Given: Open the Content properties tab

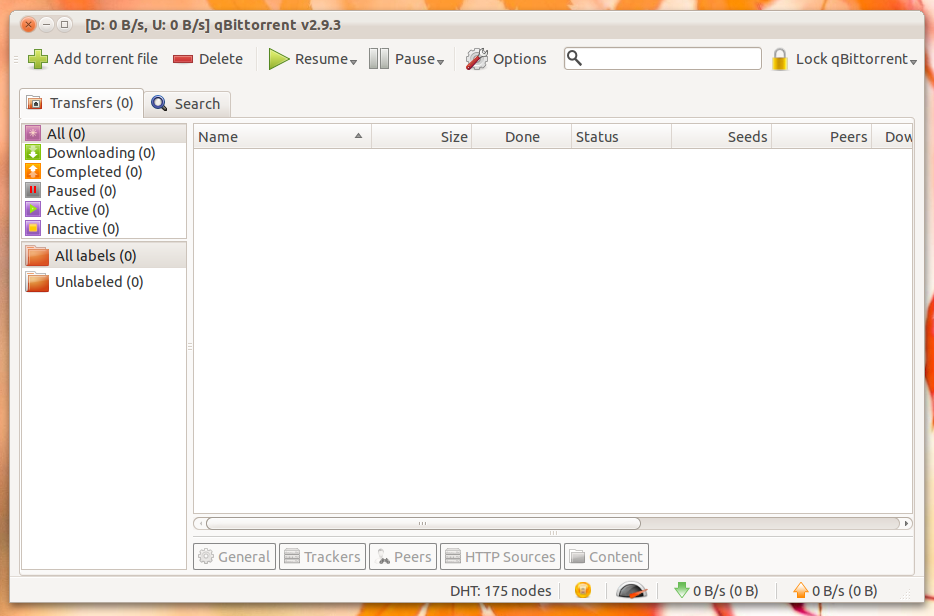Looking at the screenshot, I should tap(606, 556).
